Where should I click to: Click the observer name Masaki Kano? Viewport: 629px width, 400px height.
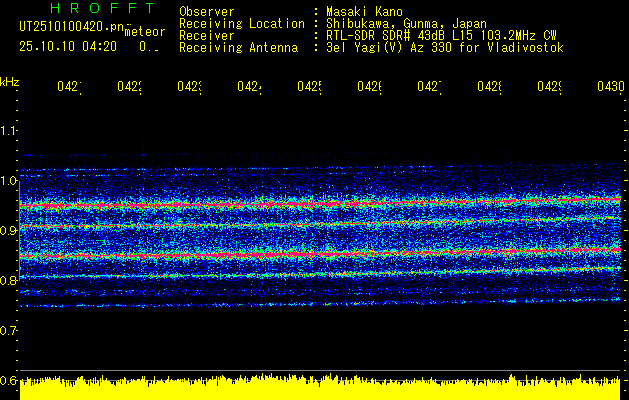(364, 11)
